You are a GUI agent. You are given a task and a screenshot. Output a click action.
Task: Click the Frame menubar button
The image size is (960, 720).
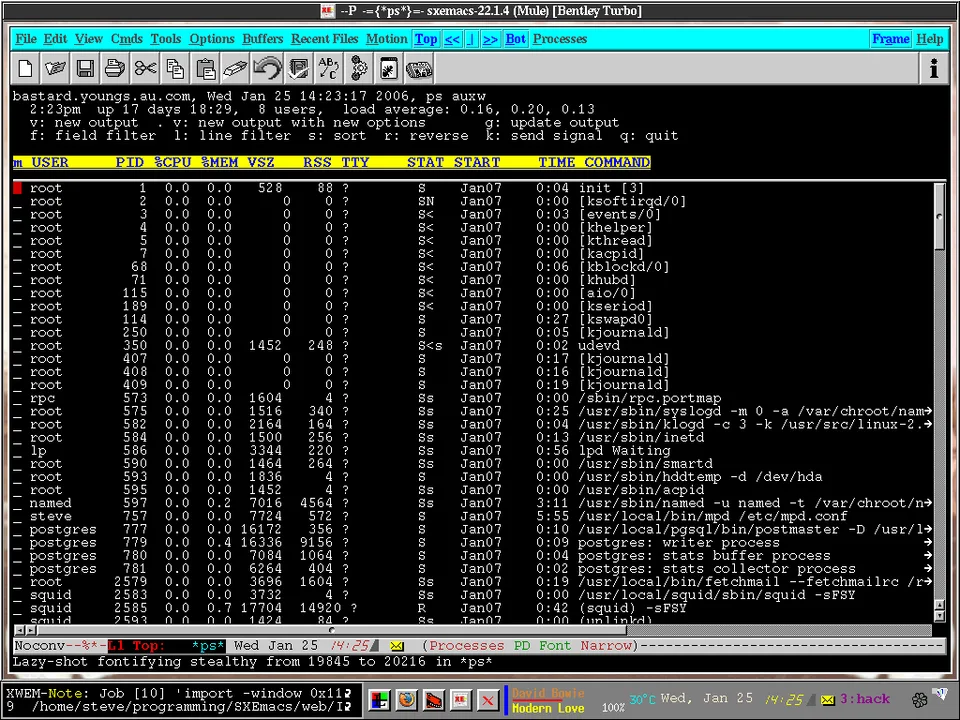(891, 39)
